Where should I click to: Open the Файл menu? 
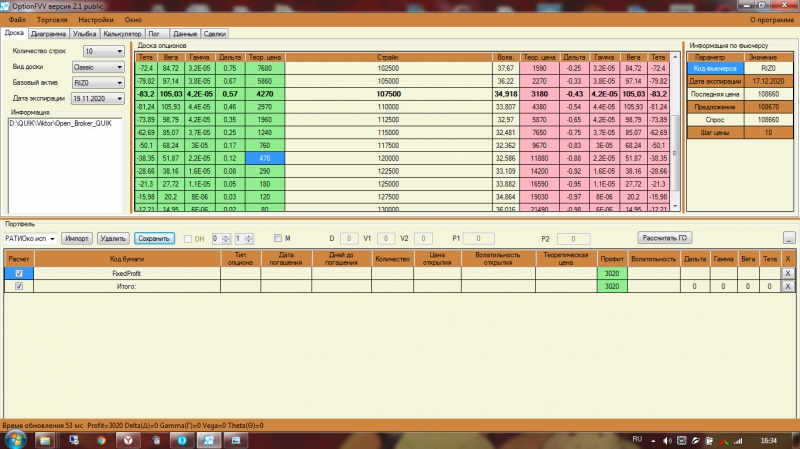tap(17, 19)
